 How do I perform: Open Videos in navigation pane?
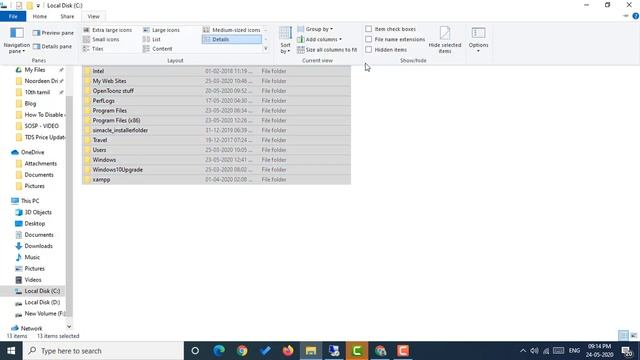[33, 280]
